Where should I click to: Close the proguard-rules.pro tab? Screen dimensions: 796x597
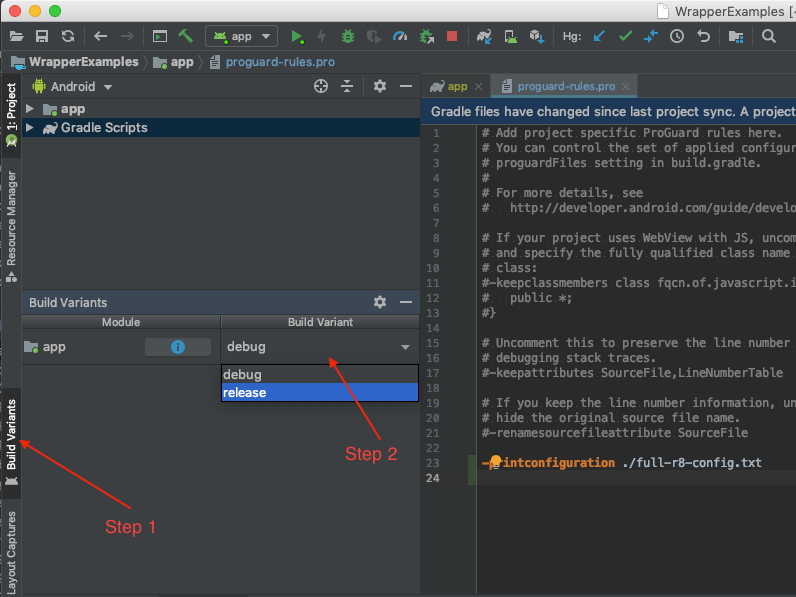(626, 87)
